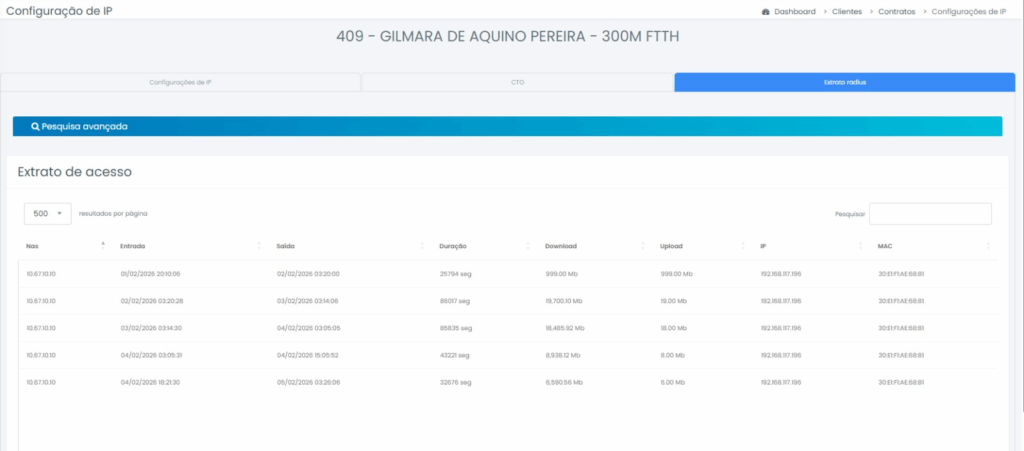1024x451 pixels.
Task: Switch to the Configurações de IP tab
Action: [180, 82]
